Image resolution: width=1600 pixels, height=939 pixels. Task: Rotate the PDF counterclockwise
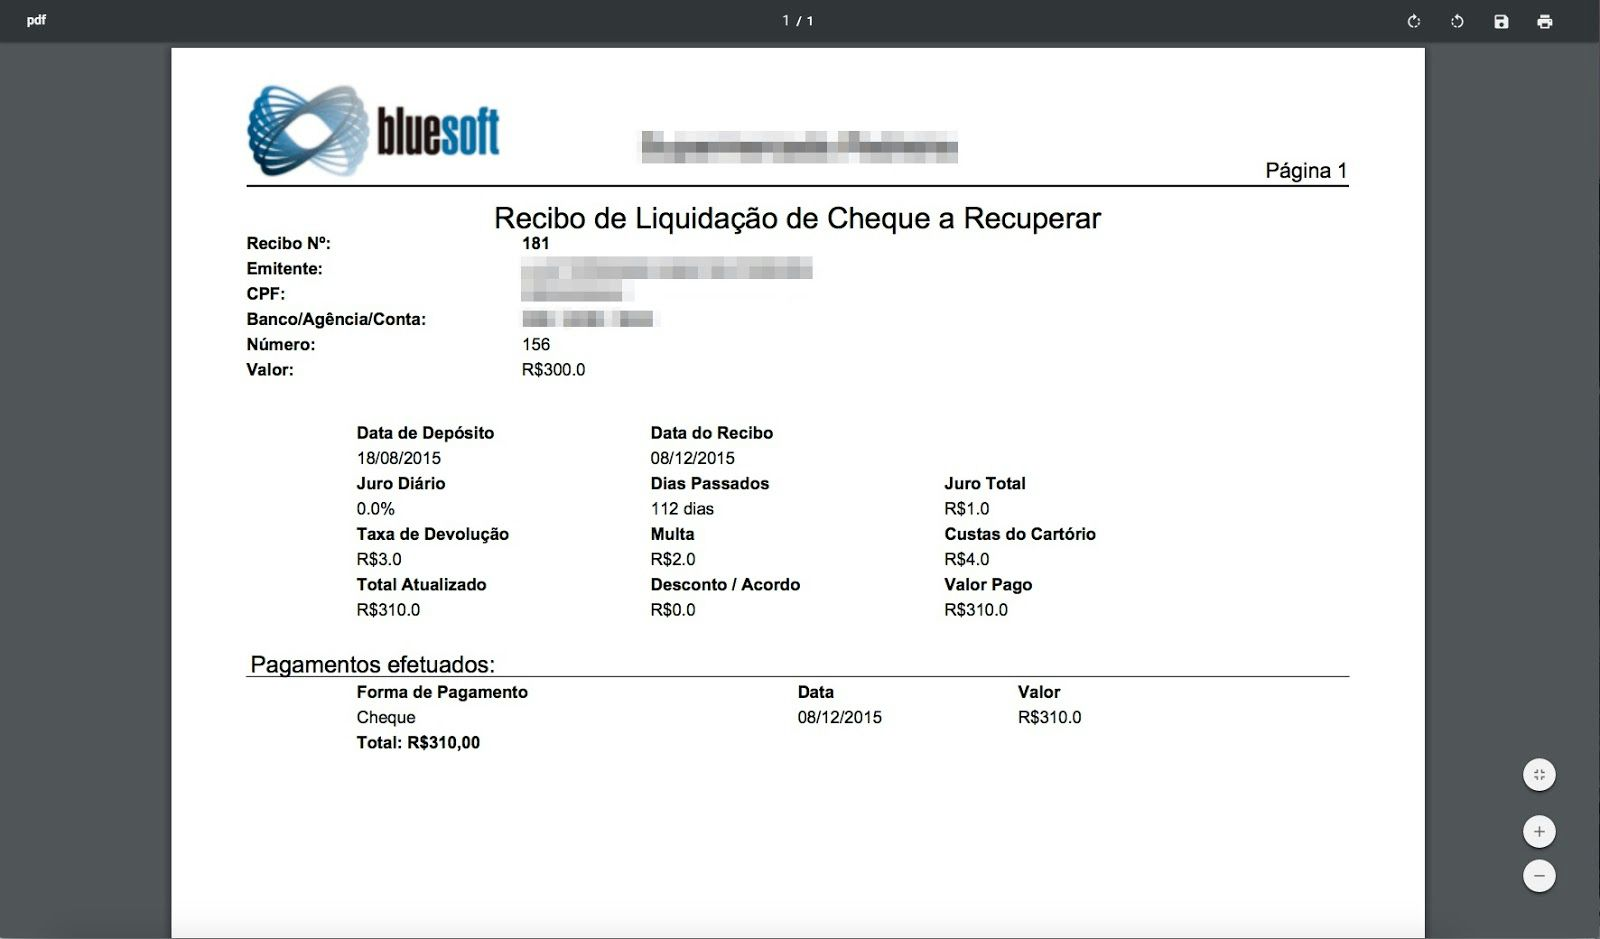pyautogui.click(x=1457, y=21)
